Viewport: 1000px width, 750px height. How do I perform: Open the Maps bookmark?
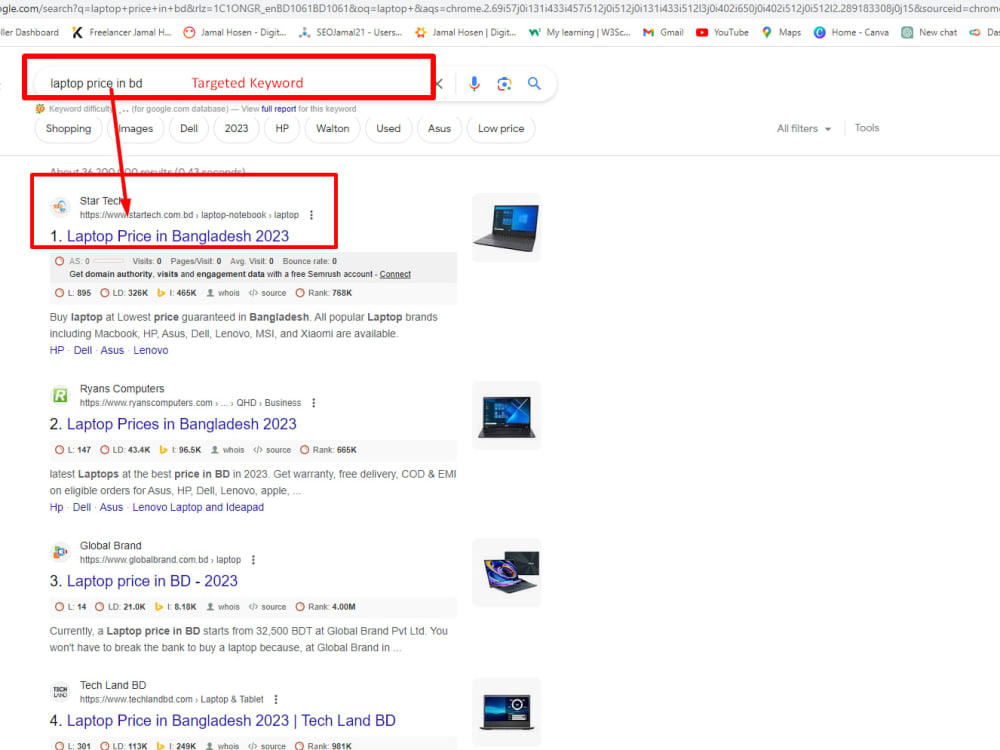tap(781, 33)
